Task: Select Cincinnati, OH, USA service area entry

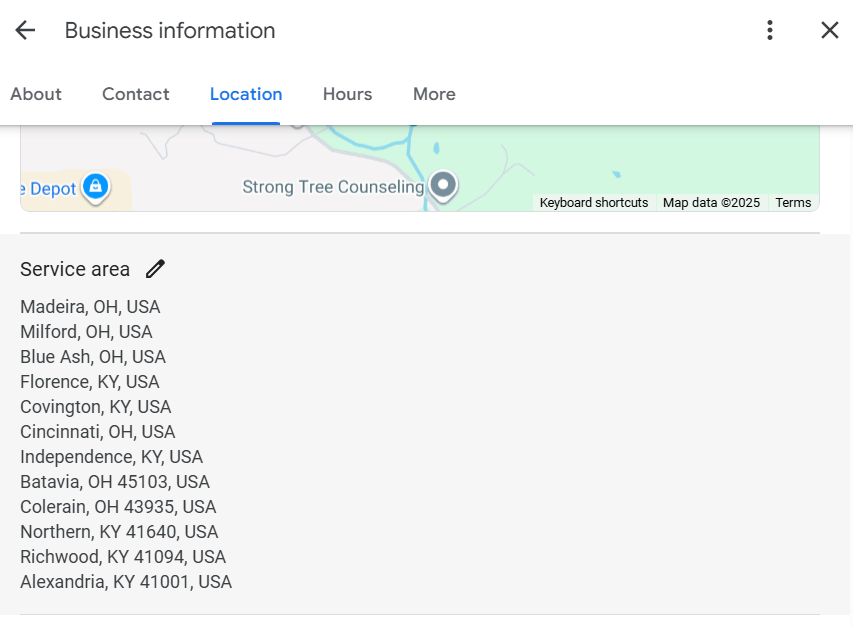Action: tap(97, 431)
